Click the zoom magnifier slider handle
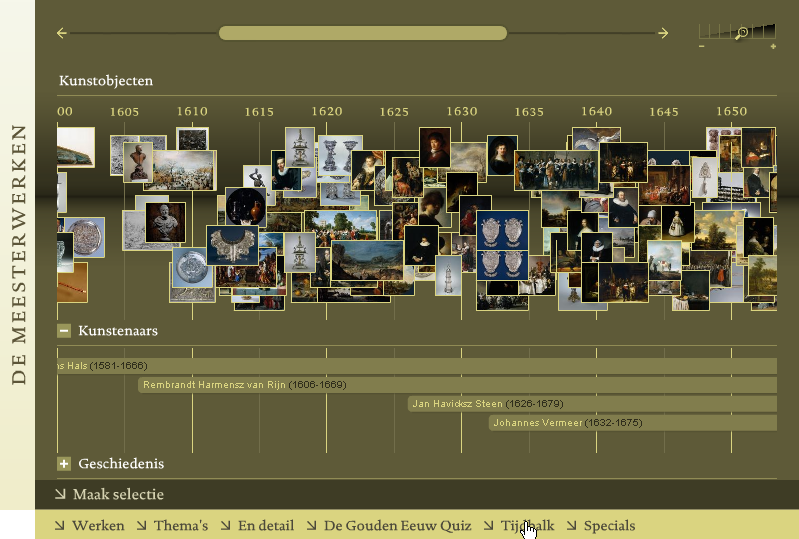The image size is (799, 539). click(x=742, y=34)
